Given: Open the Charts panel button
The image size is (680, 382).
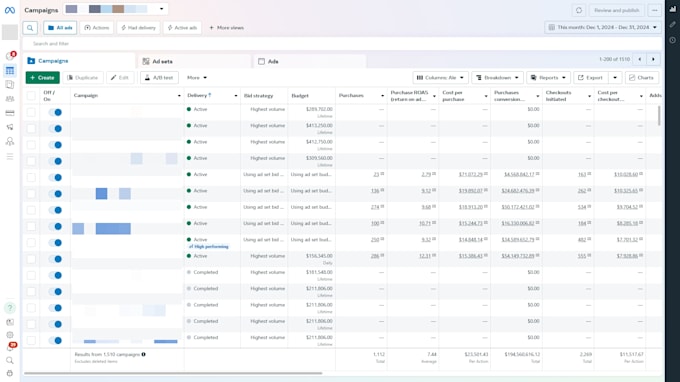Looking at the screenshot, I should [x=641, y=78].
